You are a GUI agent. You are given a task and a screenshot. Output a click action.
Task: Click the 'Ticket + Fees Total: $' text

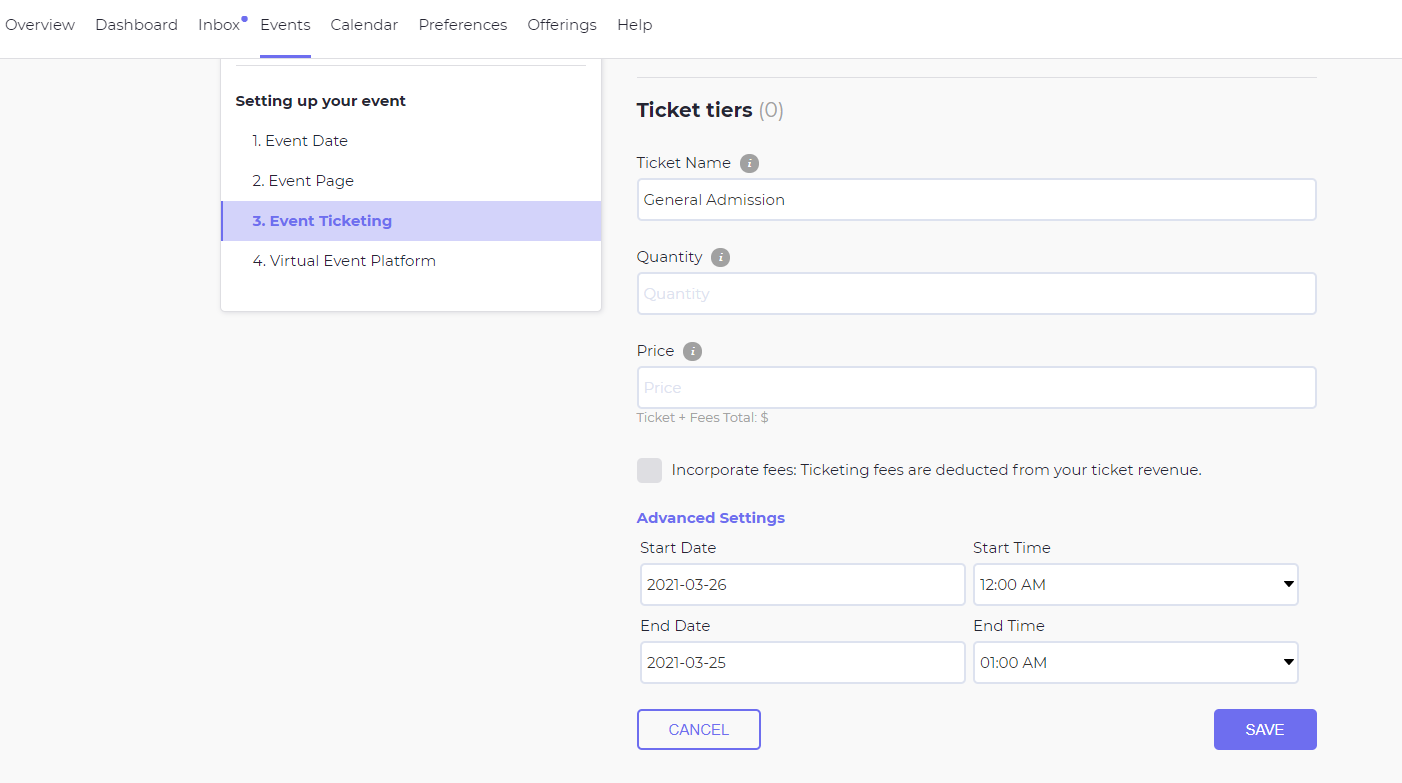(702, 418)
